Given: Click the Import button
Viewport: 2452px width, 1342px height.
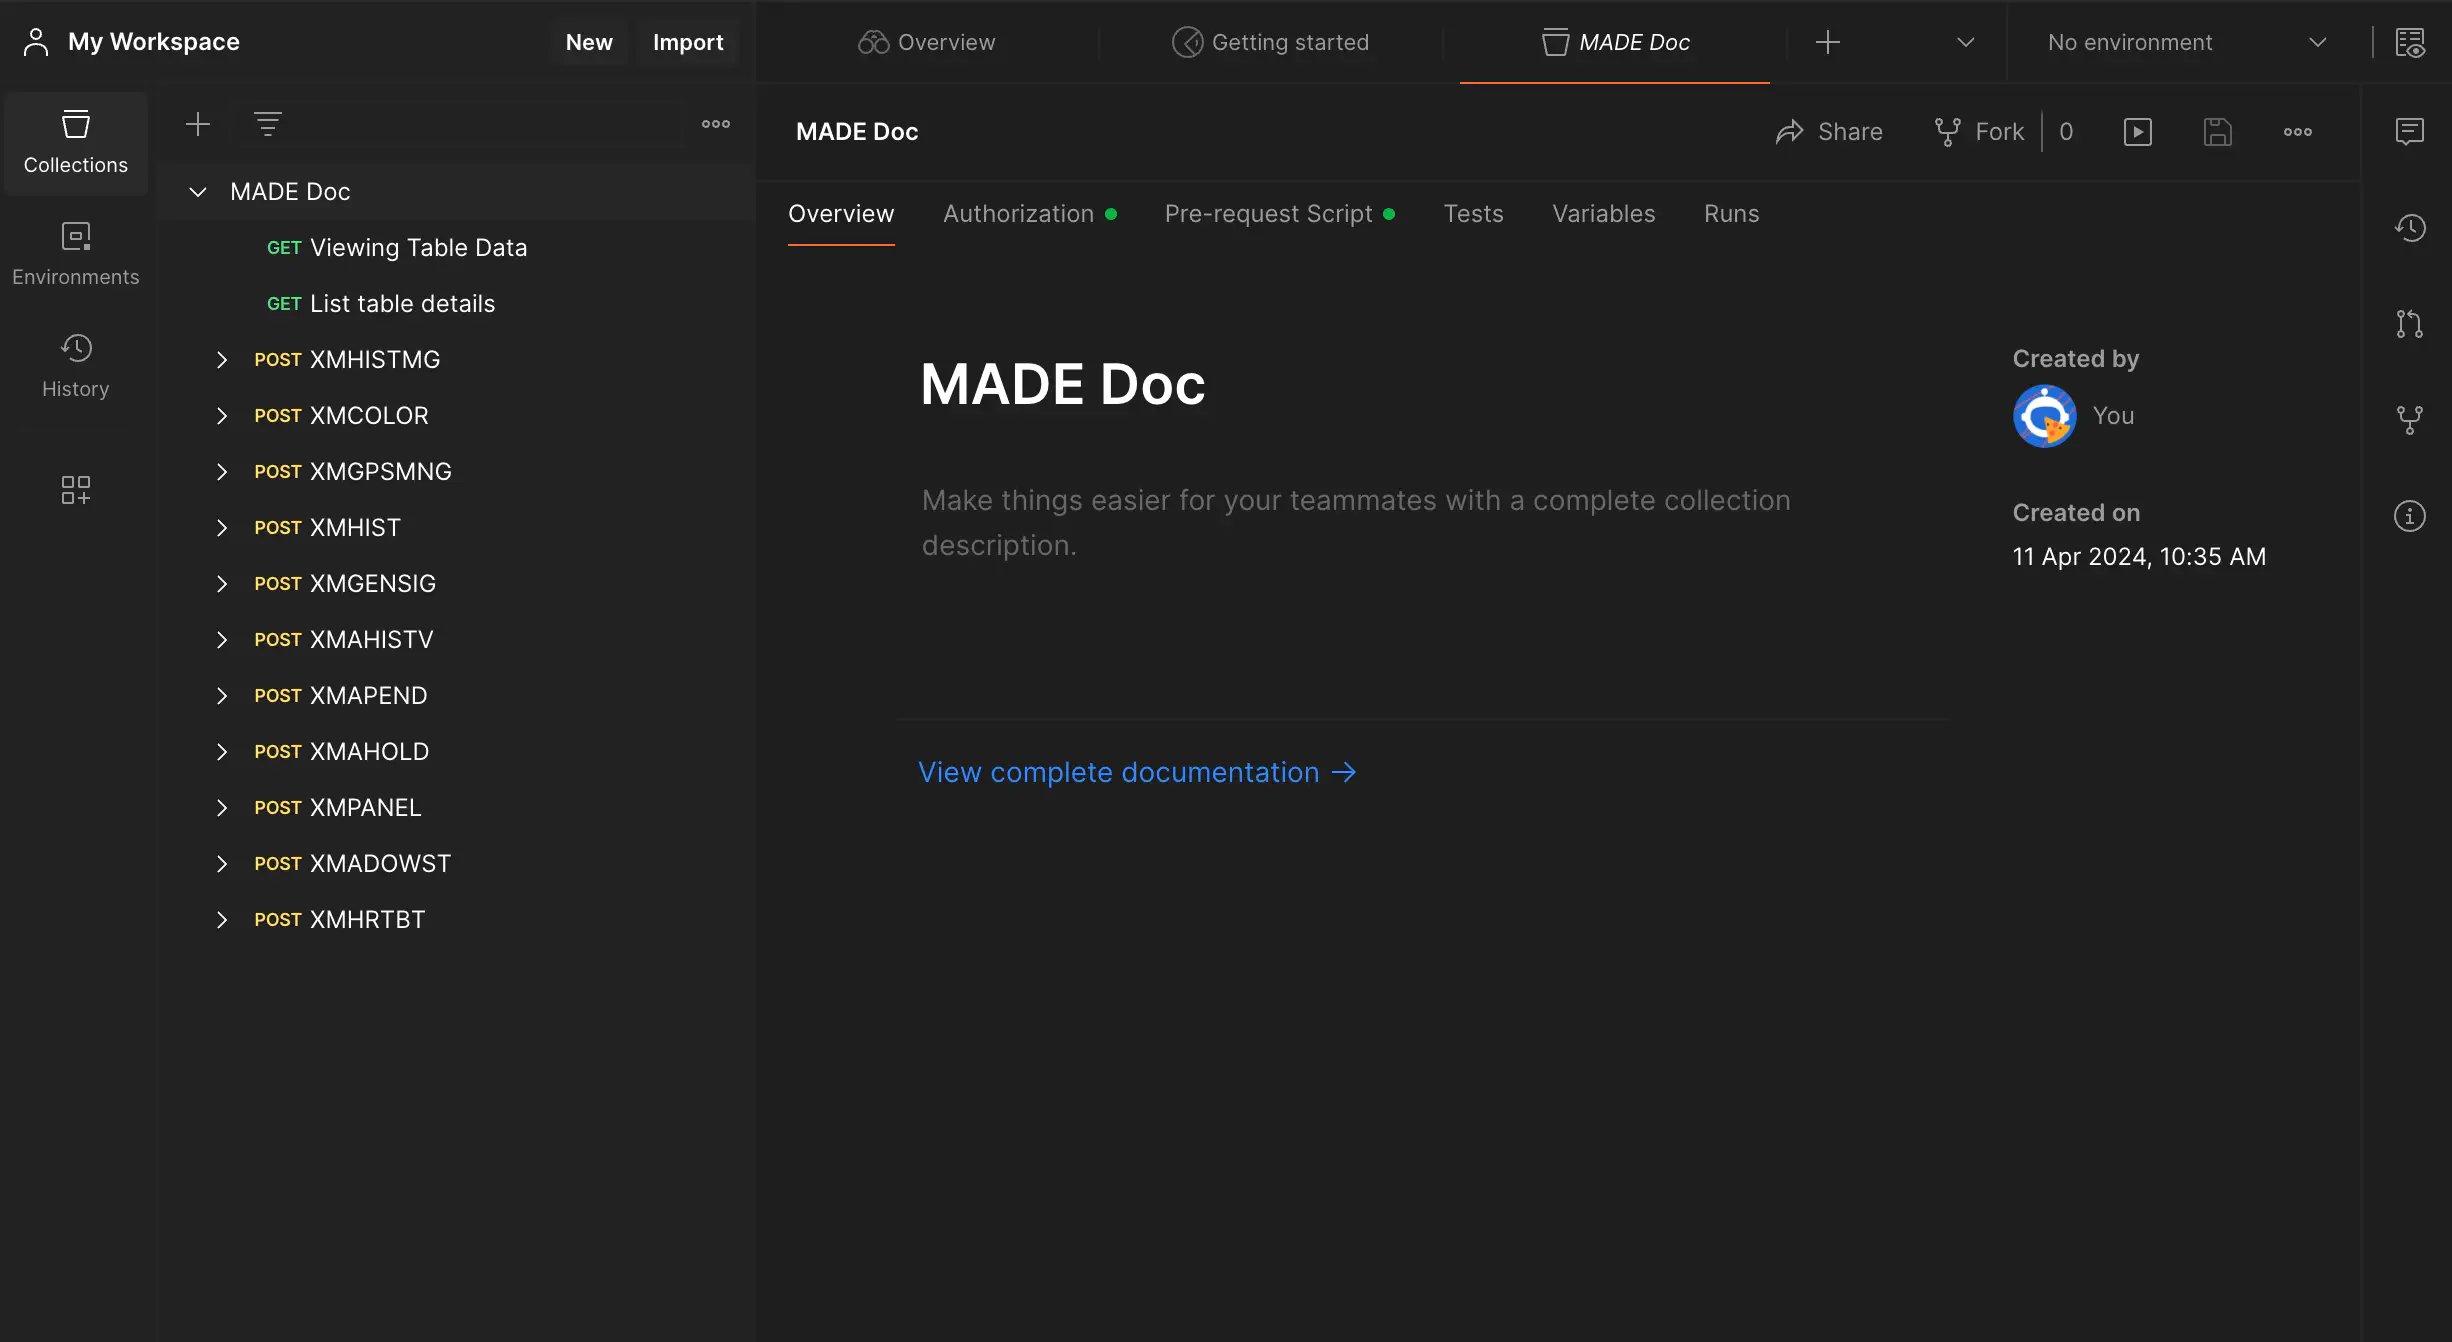Looking at the screenshot, I should point(688,42).
